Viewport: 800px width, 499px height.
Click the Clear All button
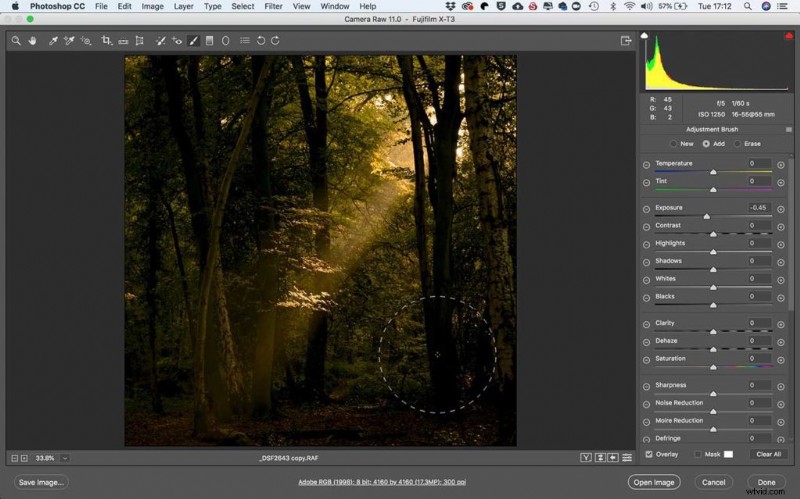(x=768, y=454)
